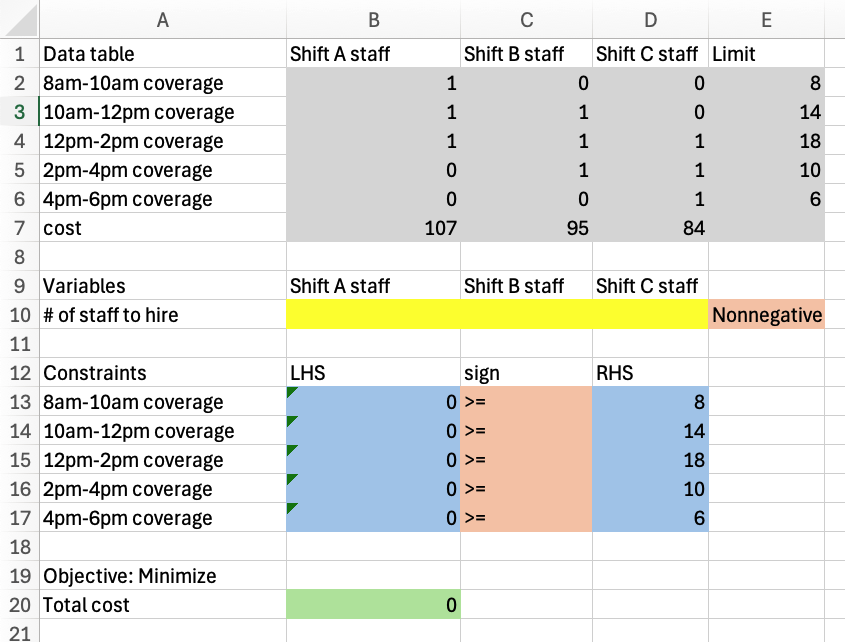Select the yellow Shift C staff input cell
The width and height of the screenshot is (845, 642).
[x=650, y=314]
